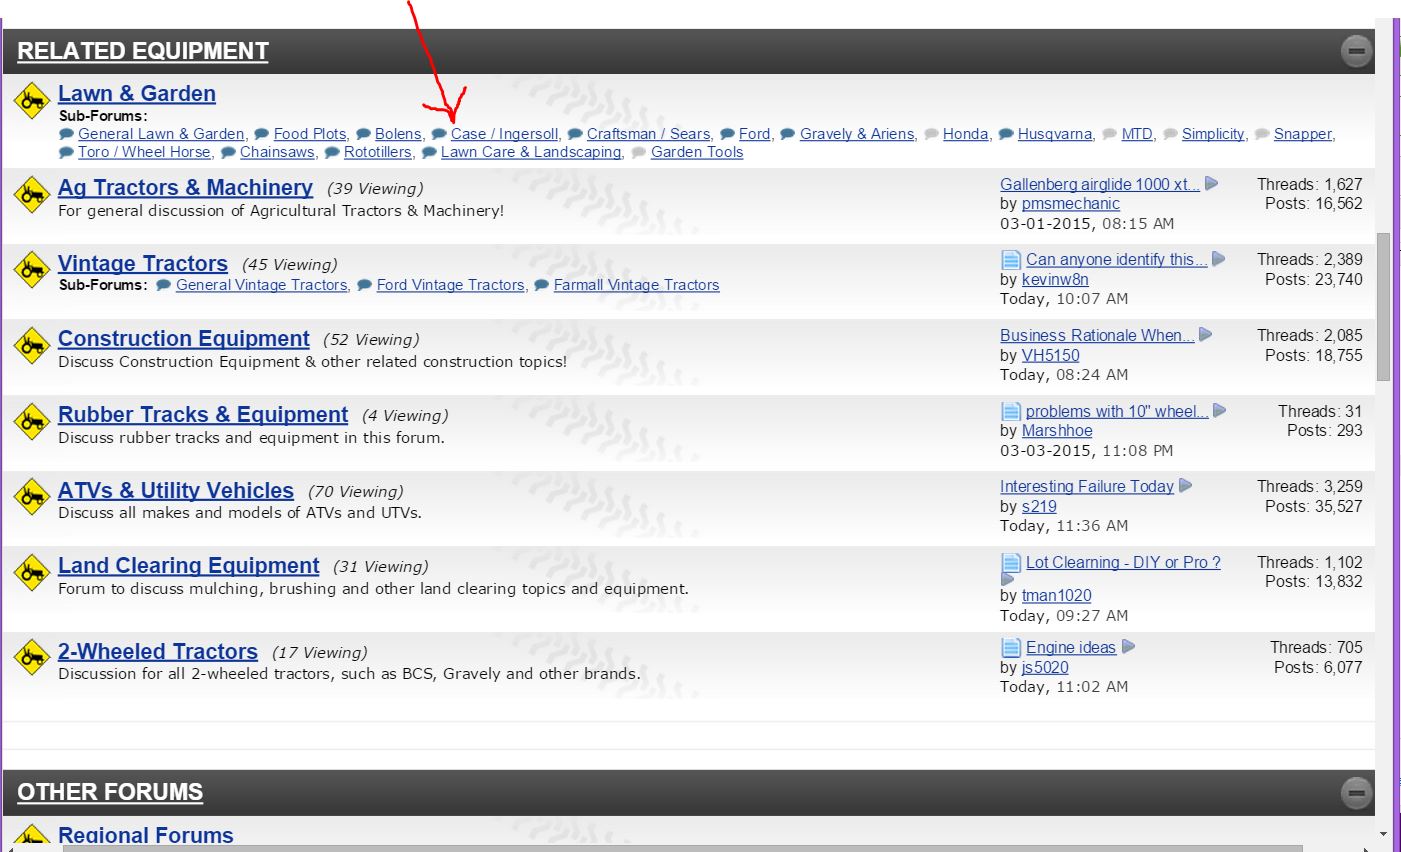The width and height of the screenshot is (1401, 852).
Task: Collapse the Other Forums section
Action: (x=1356, y=793)
